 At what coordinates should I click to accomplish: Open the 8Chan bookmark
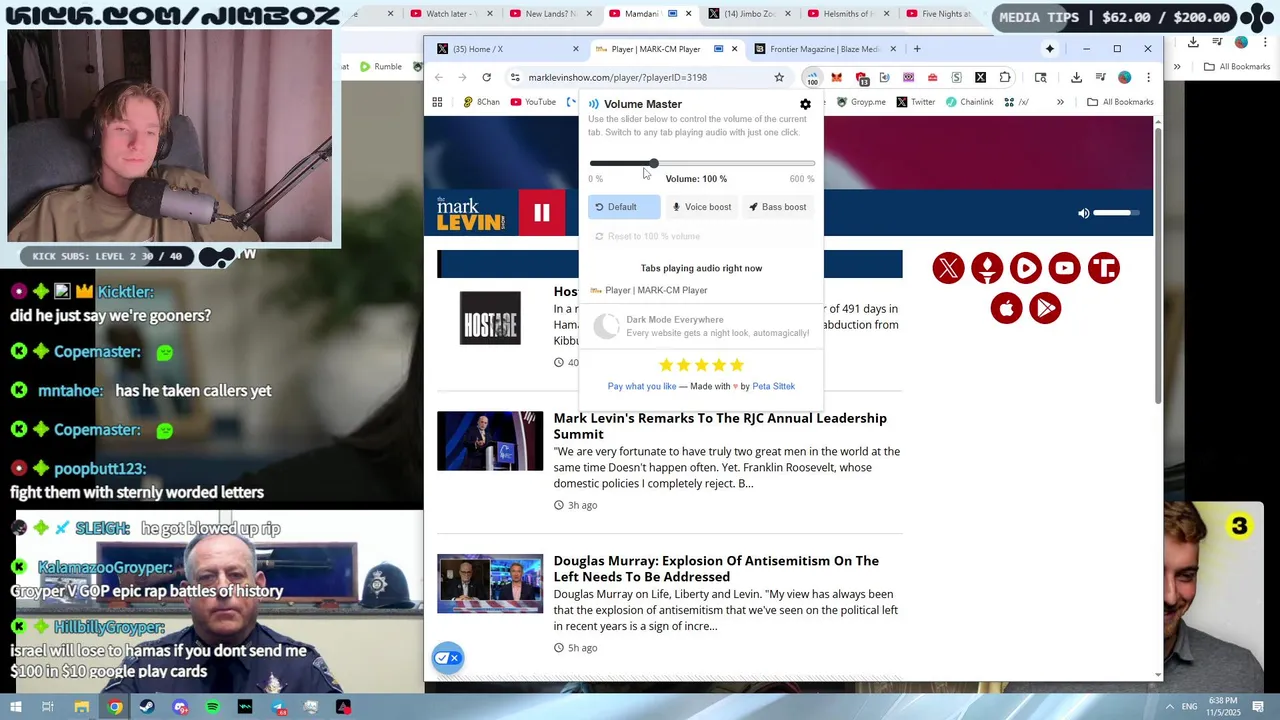481,102
